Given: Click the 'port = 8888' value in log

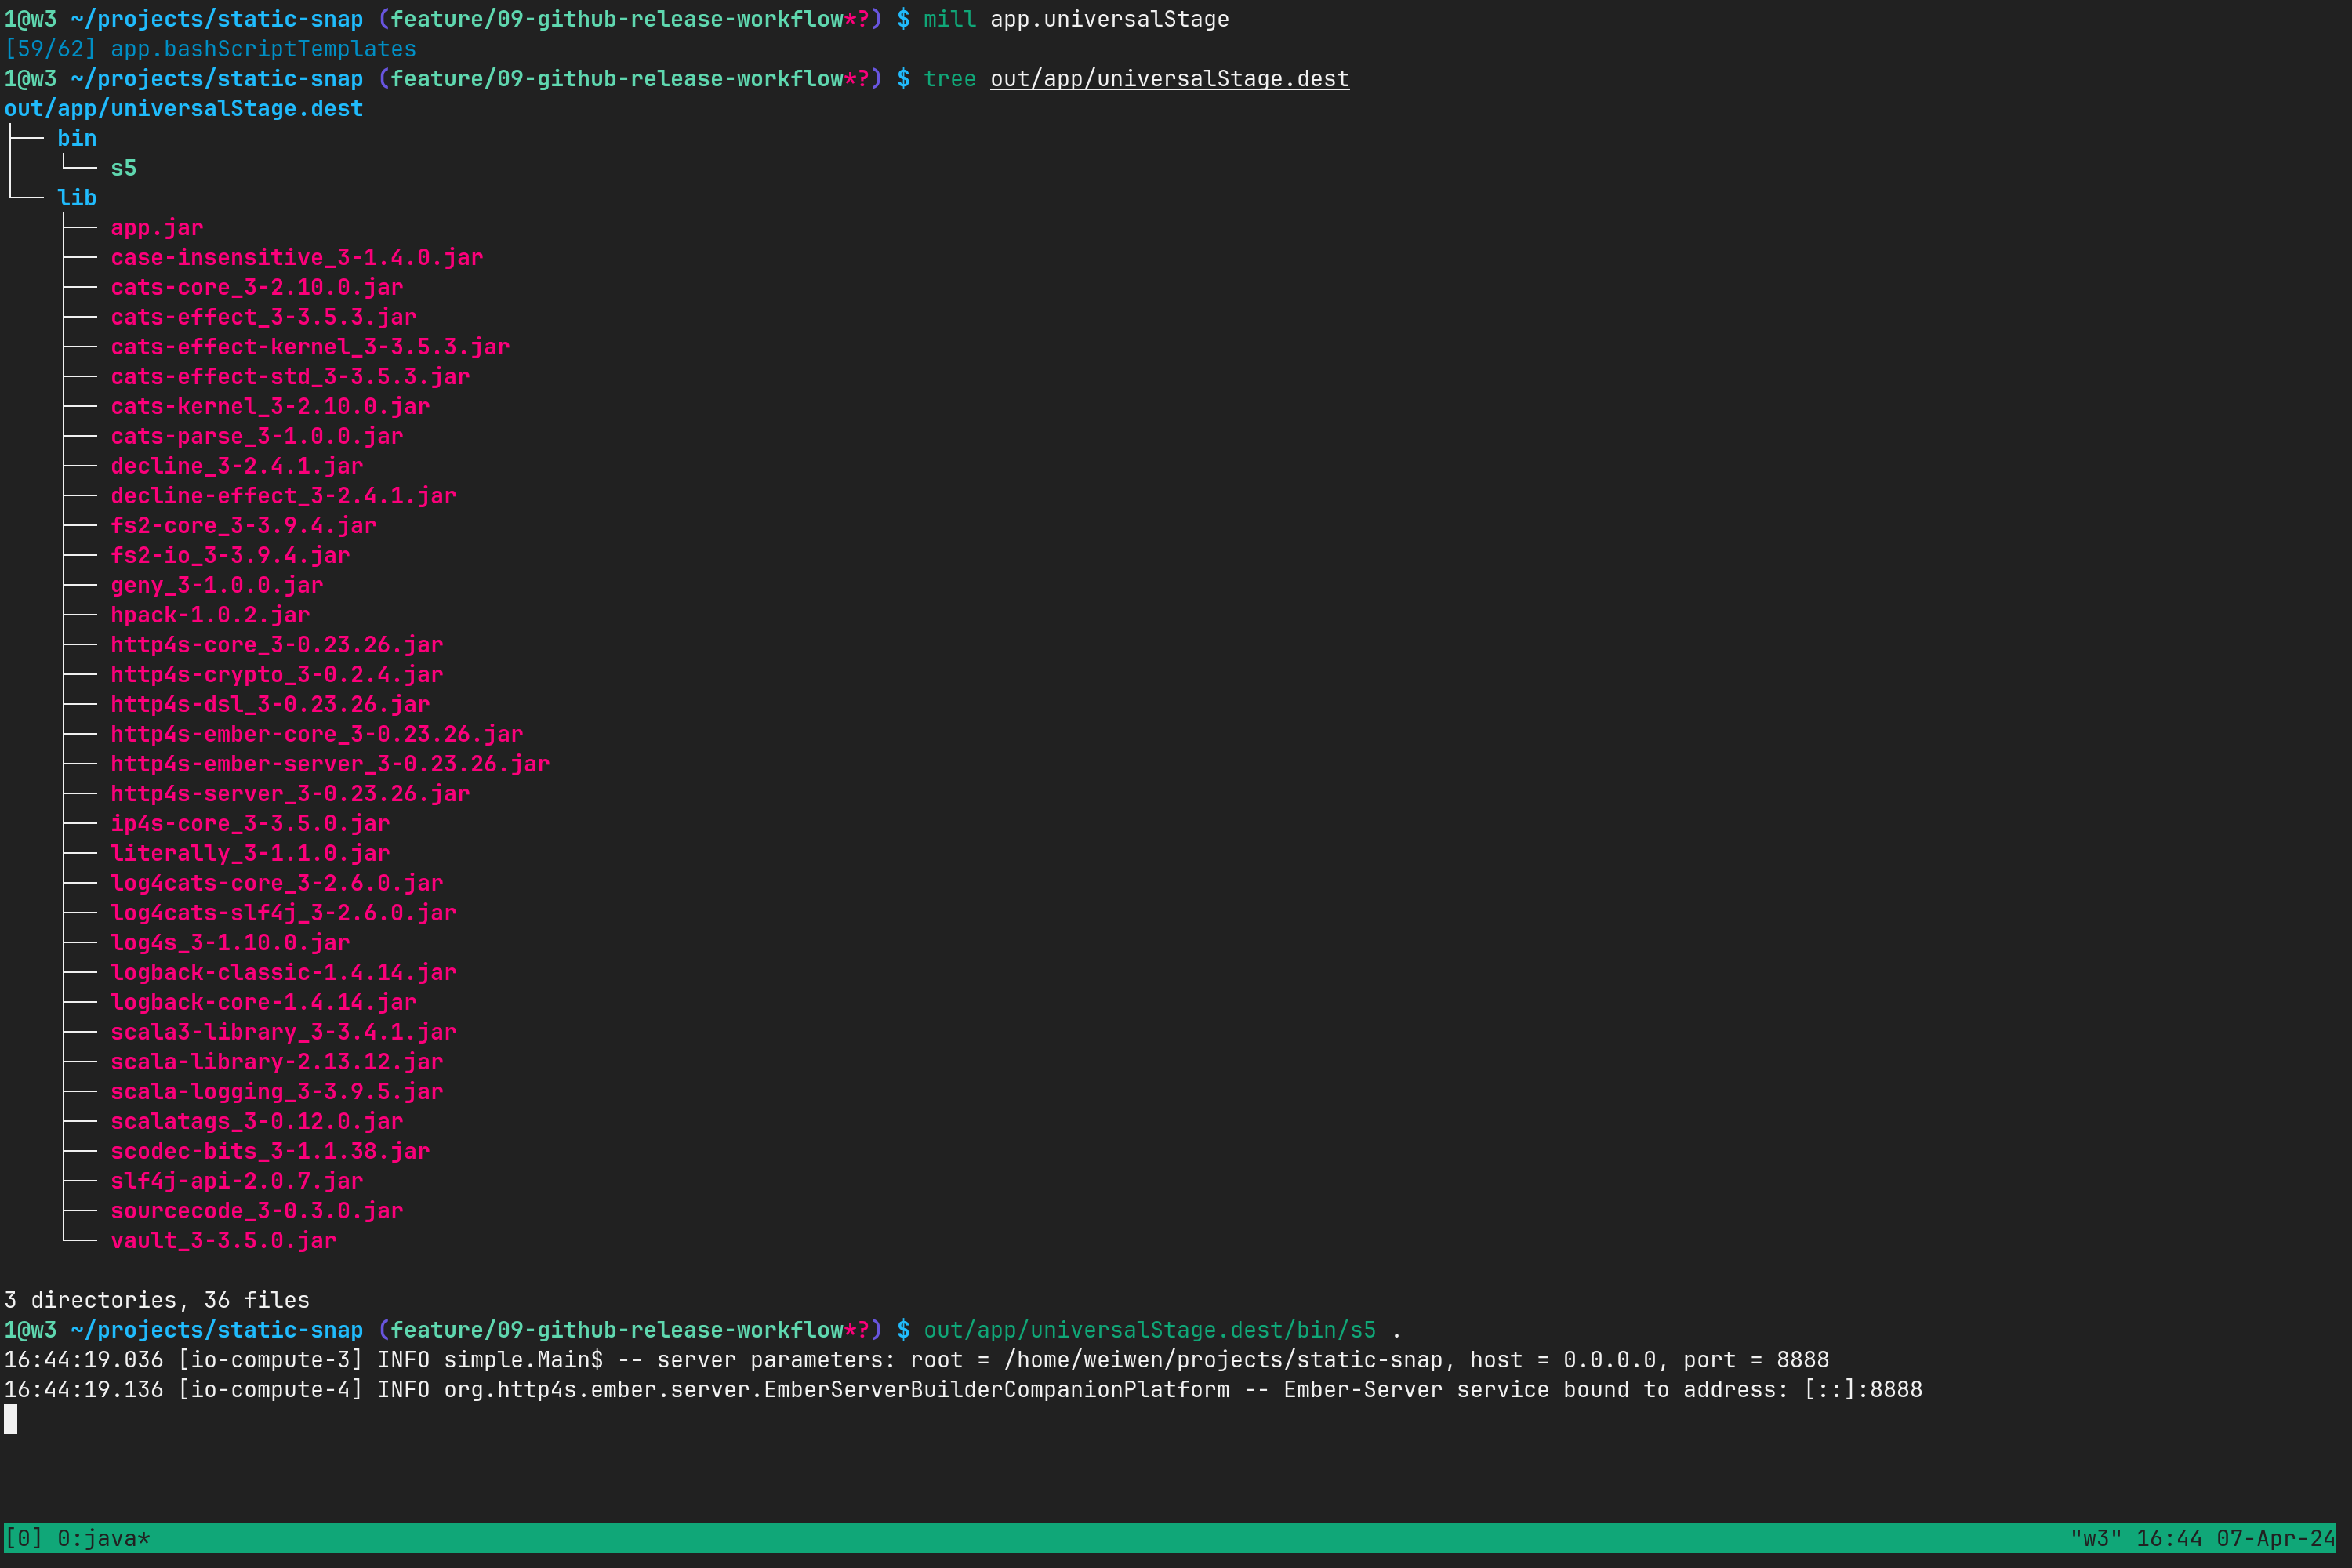Looking at the screenshot, I should (x=1756, y=1360).
